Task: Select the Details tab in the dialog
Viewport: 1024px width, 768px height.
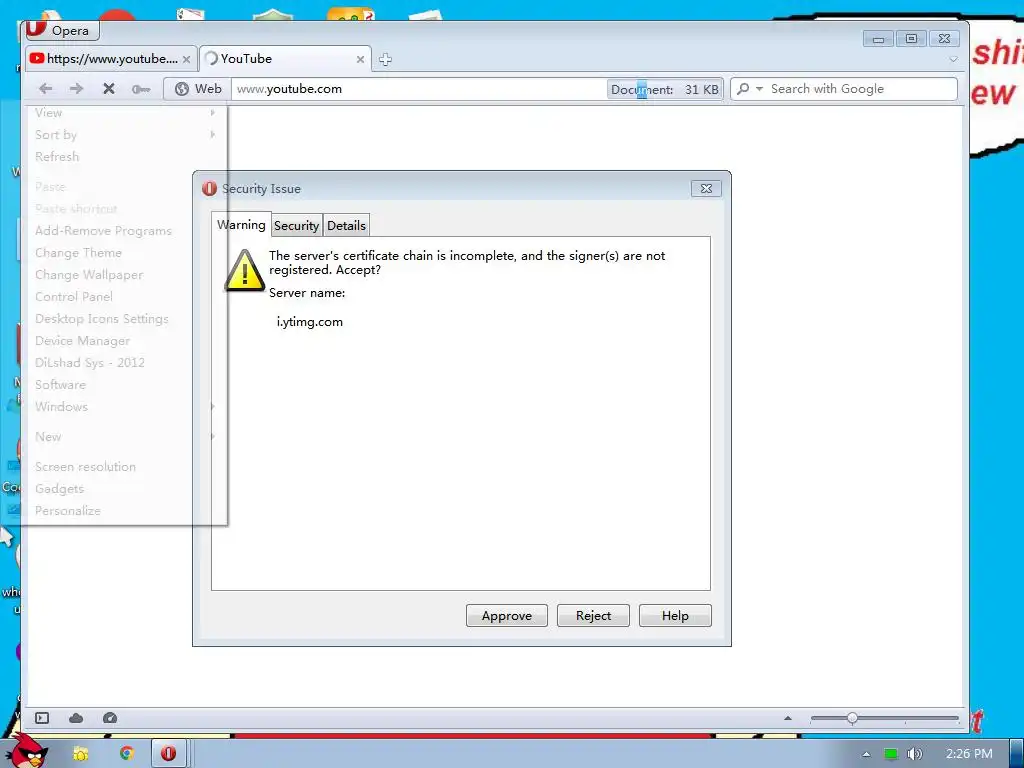Action: (x=346, y=225)
